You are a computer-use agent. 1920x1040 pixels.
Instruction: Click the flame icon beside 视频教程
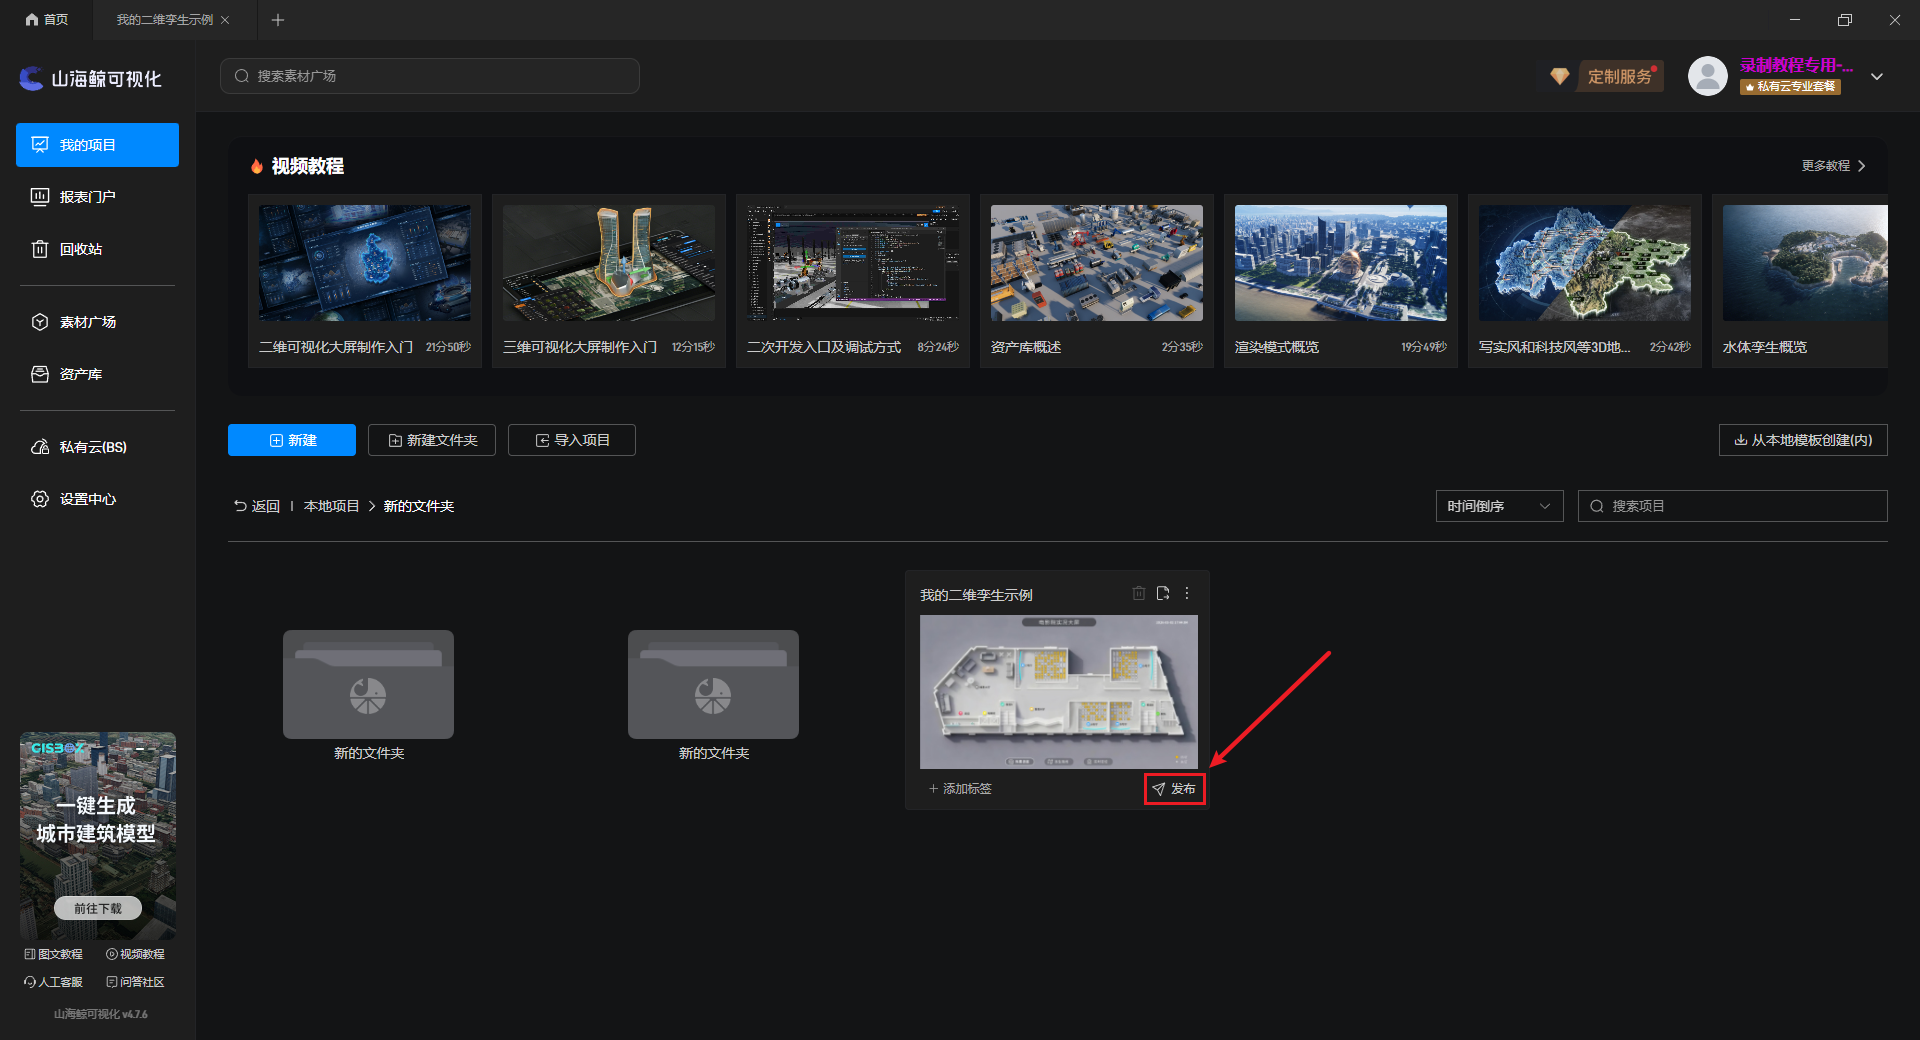pyautogui.click(x=257, y=166)
